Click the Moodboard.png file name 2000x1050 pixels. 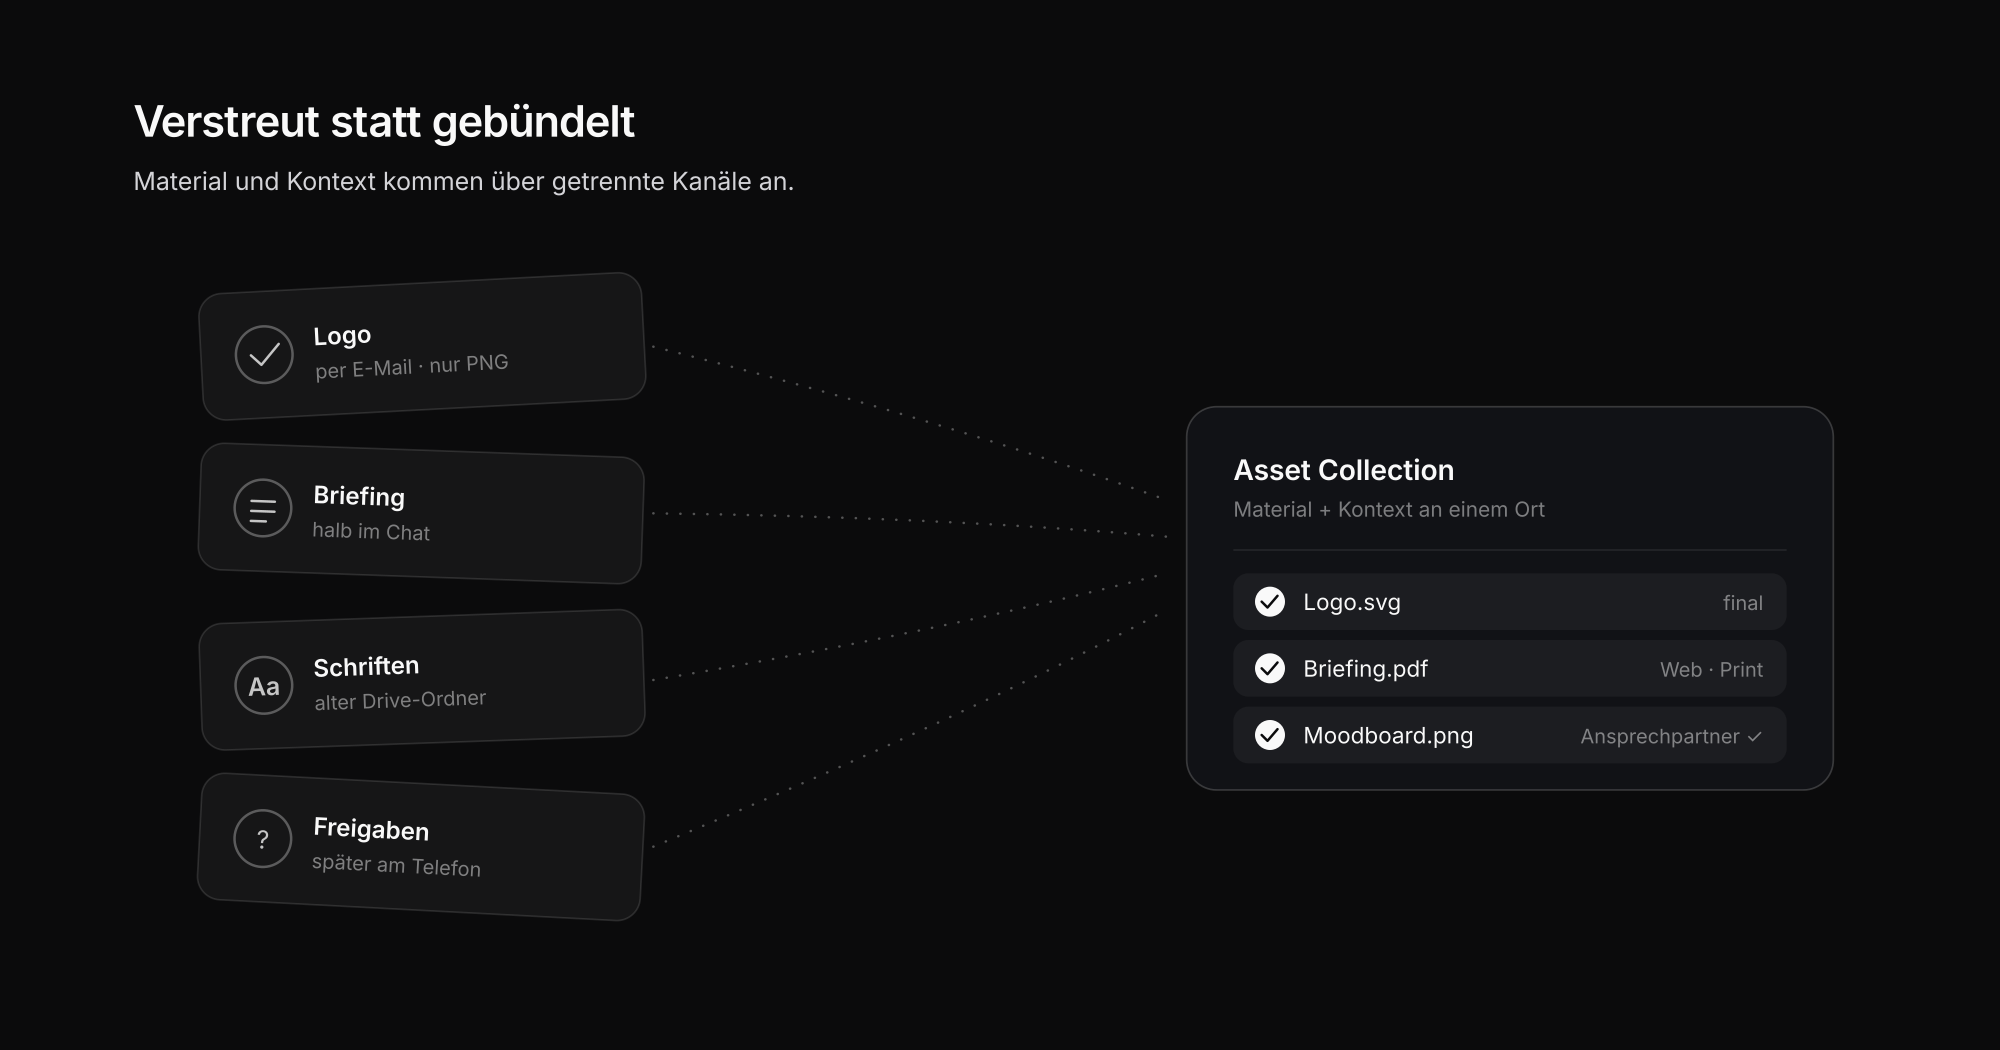coord(1388,736)
